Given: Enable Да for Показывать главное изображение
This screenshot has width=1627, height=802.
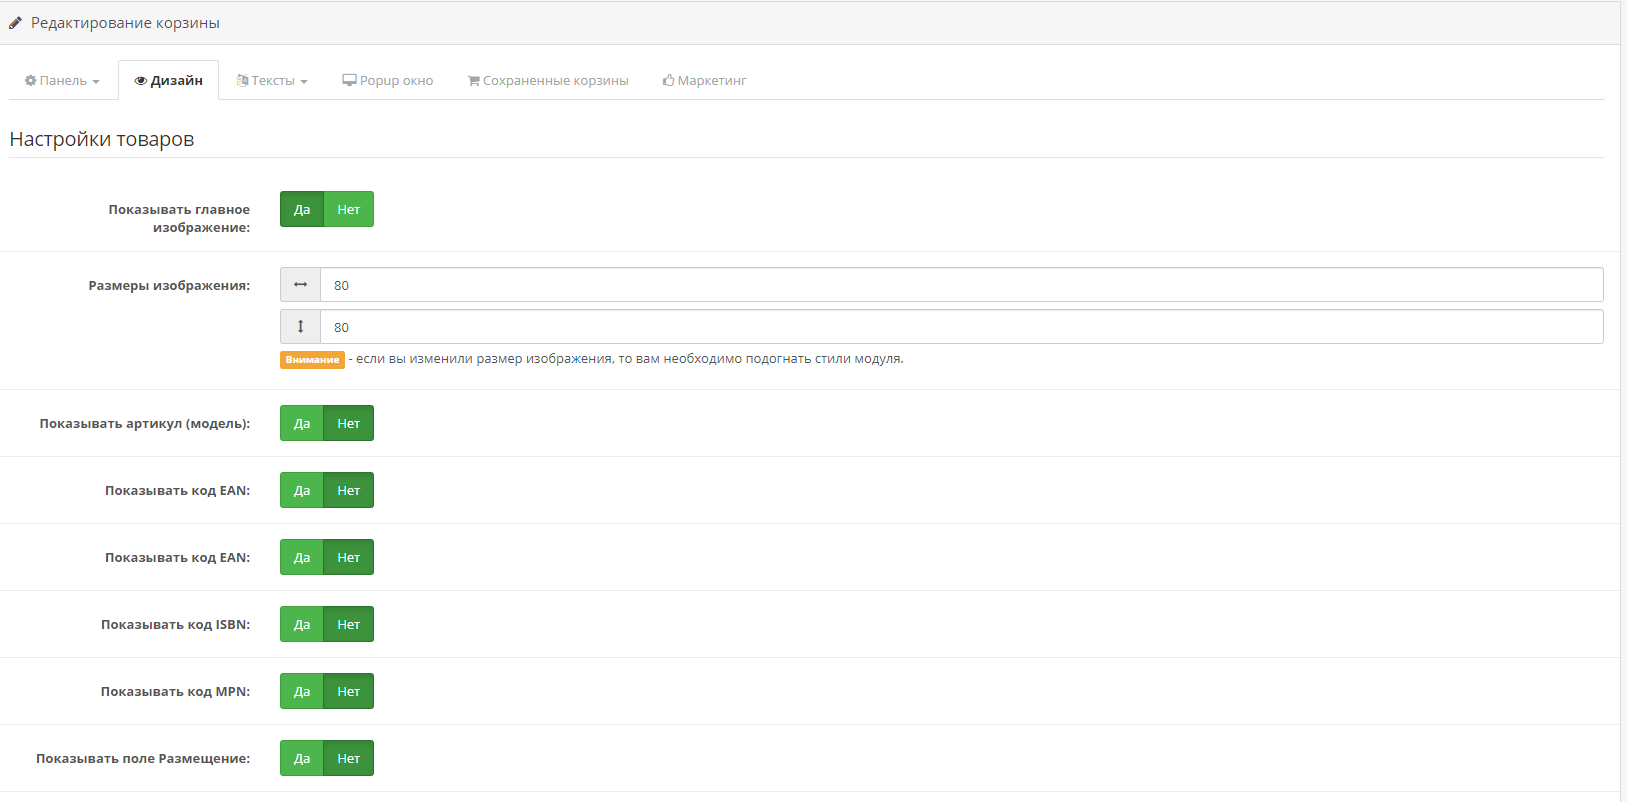Looking at the screenshot, I should 302,210.
